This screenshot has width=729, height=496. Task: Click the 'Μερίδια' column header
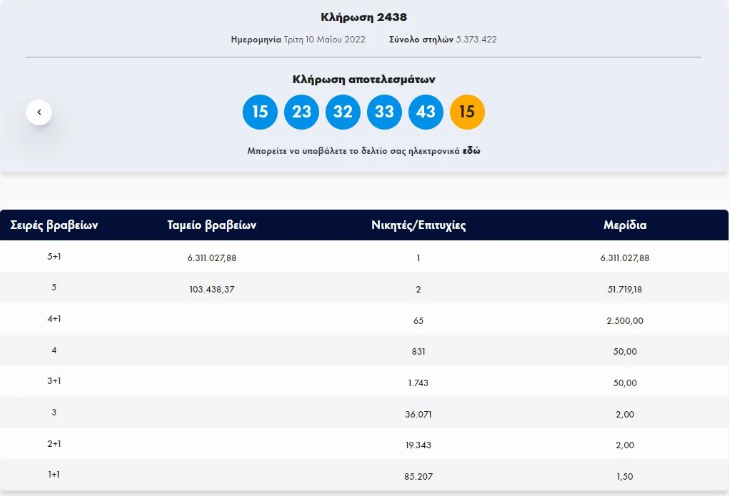pyautogui.click(x=625, y=225)
